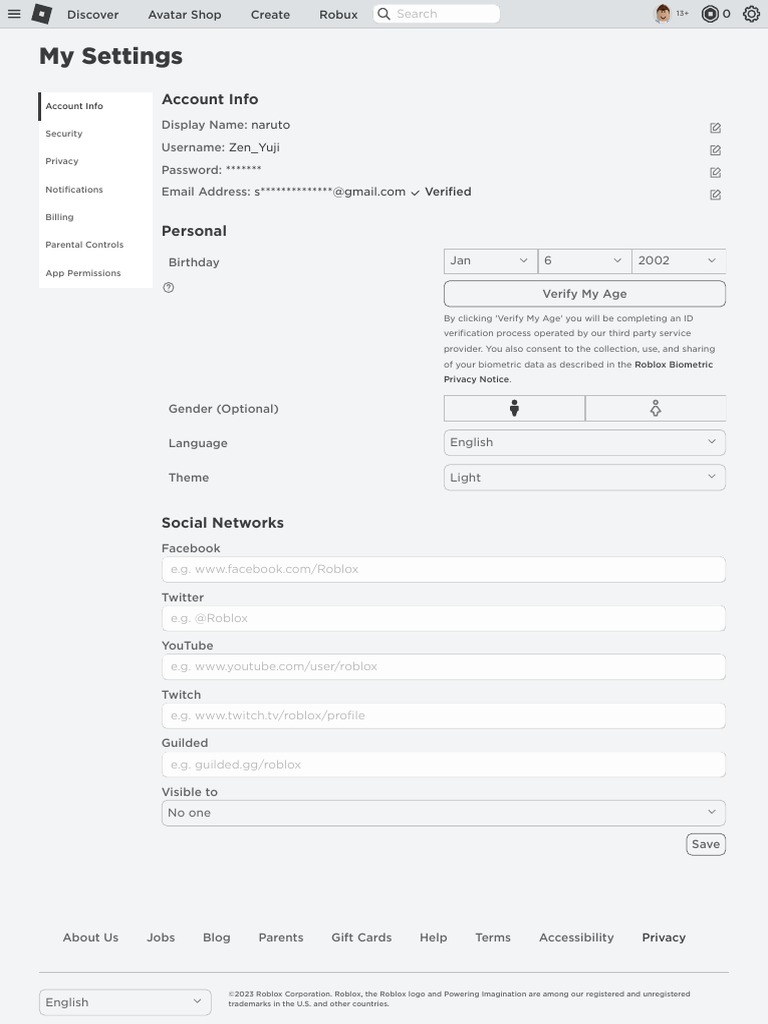Image resolution: width=768 pixels, height=1024 pixels.
Task: Edit the Username pencil icon
Action: pyautogui.click(x=715, y=150)
